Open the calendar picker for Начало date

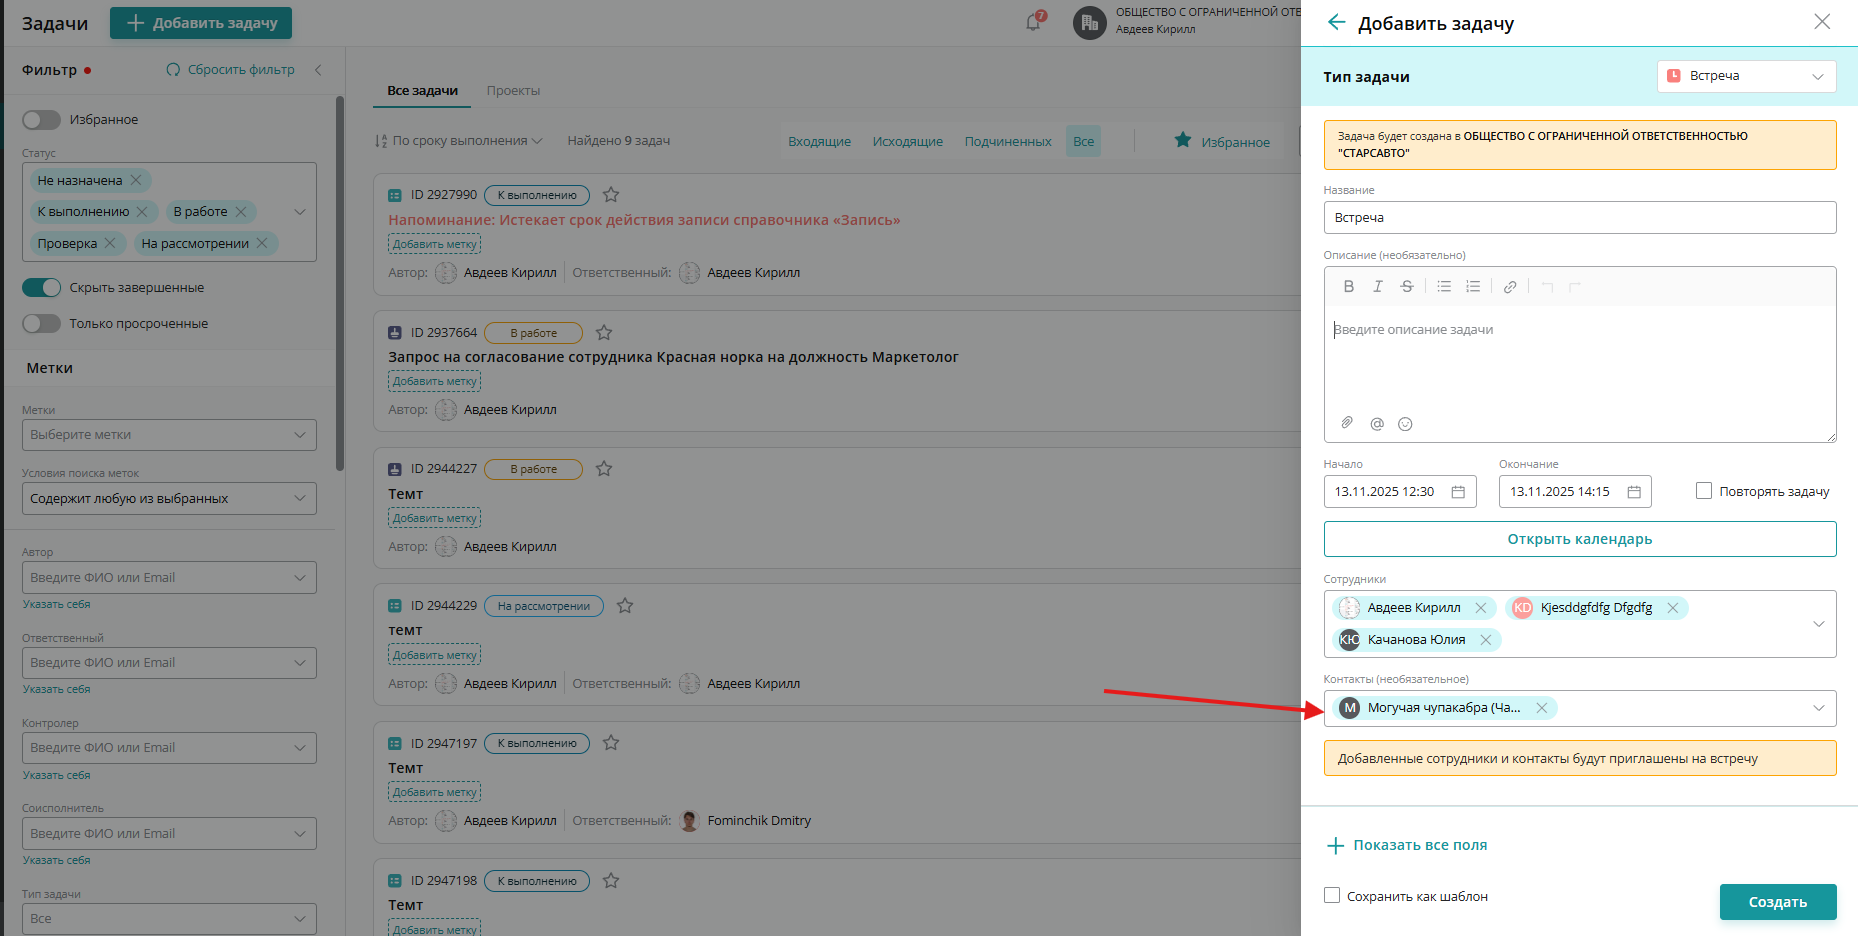tap(1458, 492)
